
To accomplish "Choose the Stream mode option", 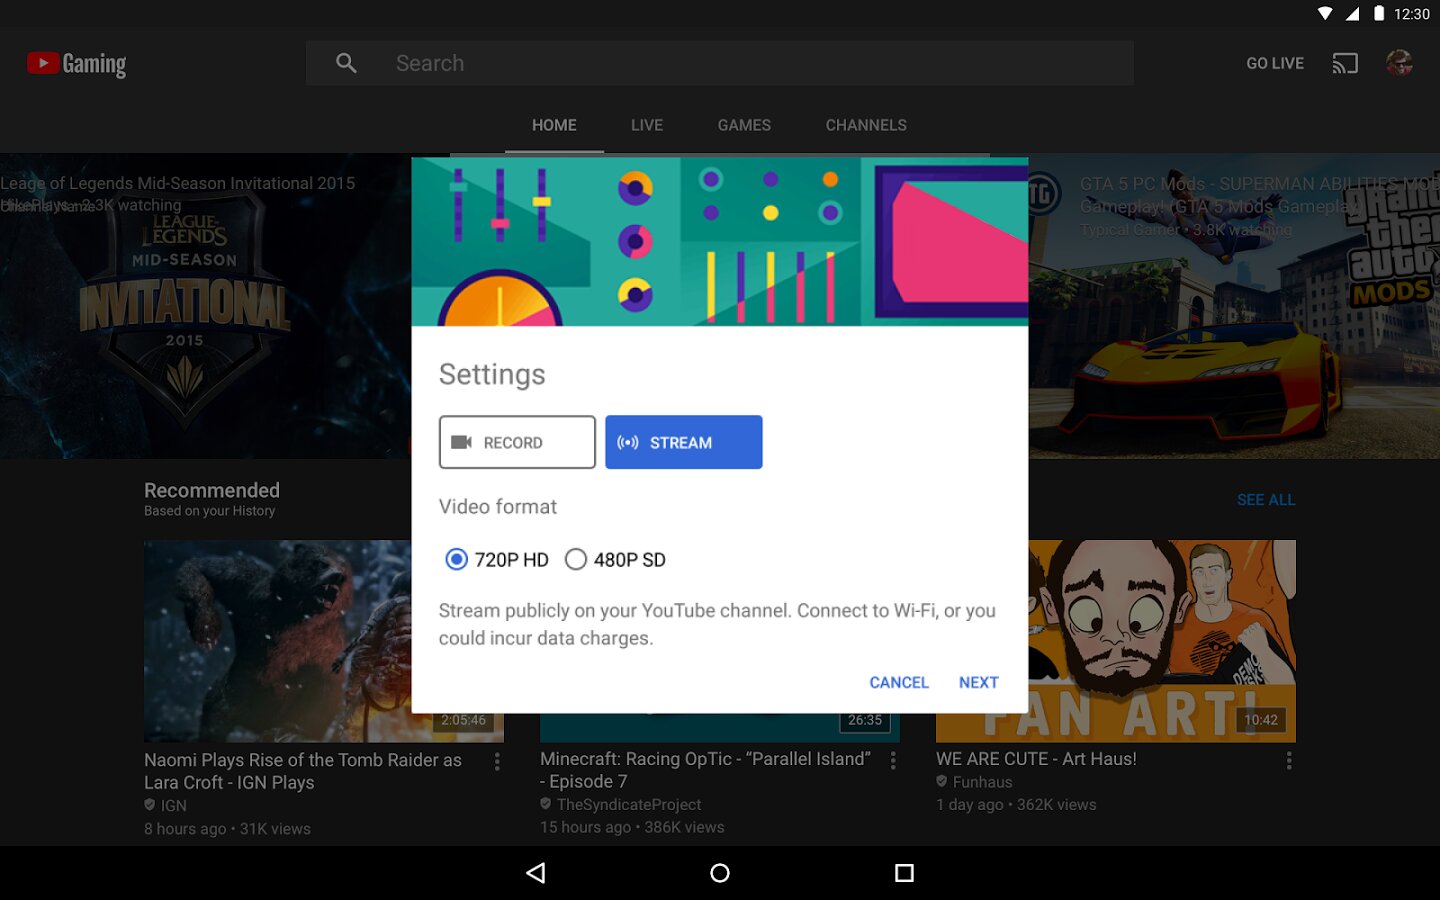I will pos(684,442).
